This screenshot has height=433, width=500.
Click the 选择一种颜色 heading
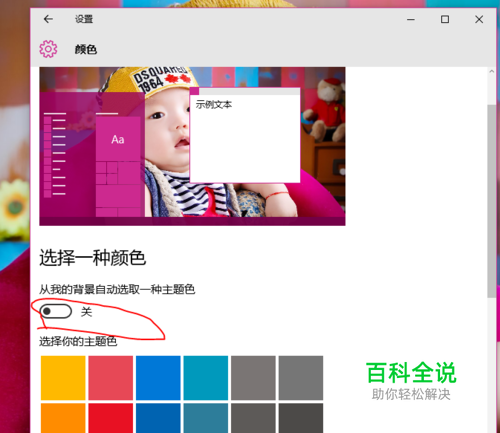93,258
